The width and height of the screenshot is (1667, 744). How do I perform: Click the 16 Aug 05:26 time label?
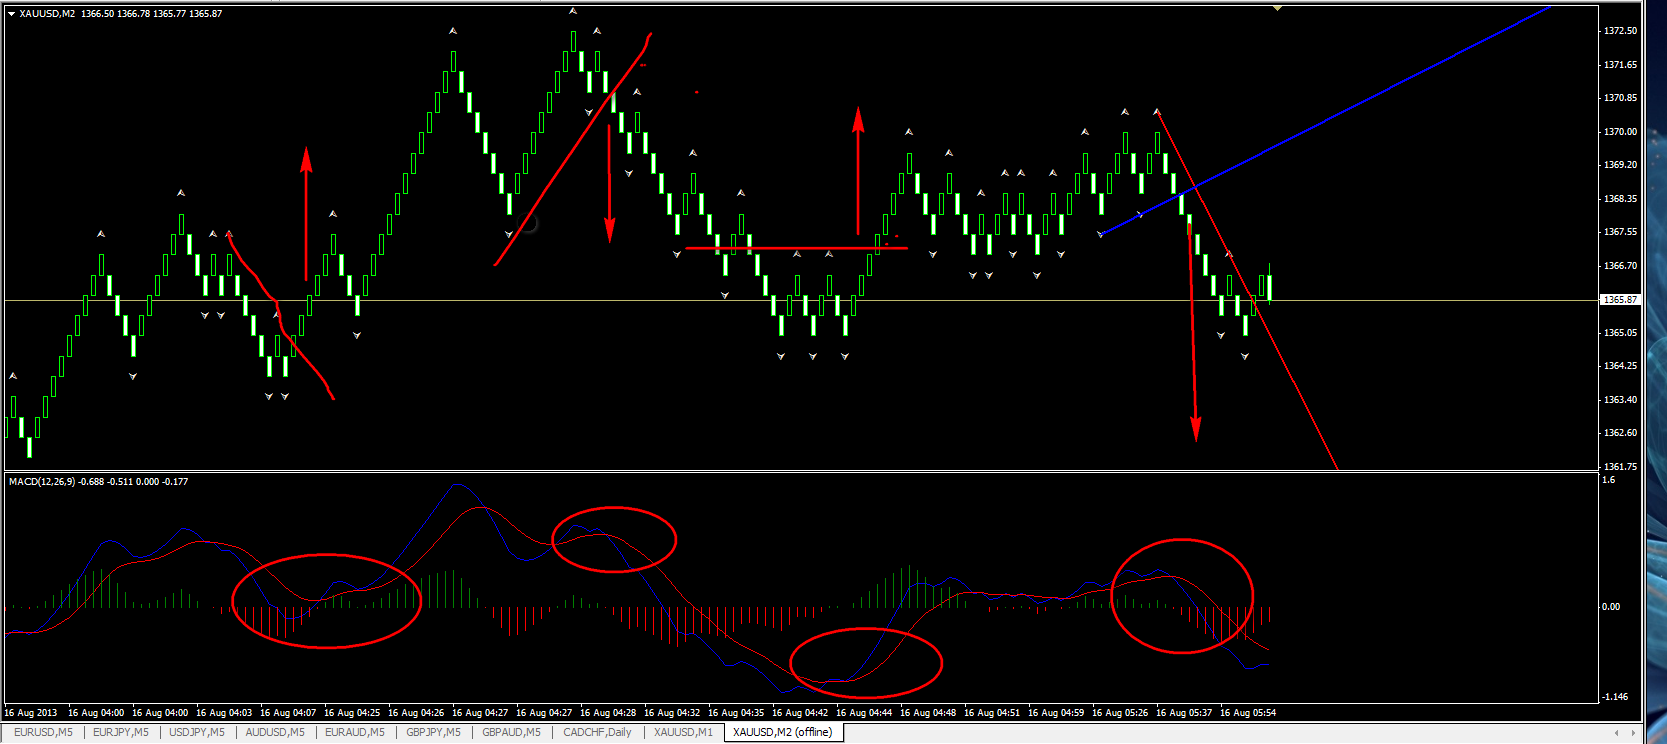coord(1120,713)
